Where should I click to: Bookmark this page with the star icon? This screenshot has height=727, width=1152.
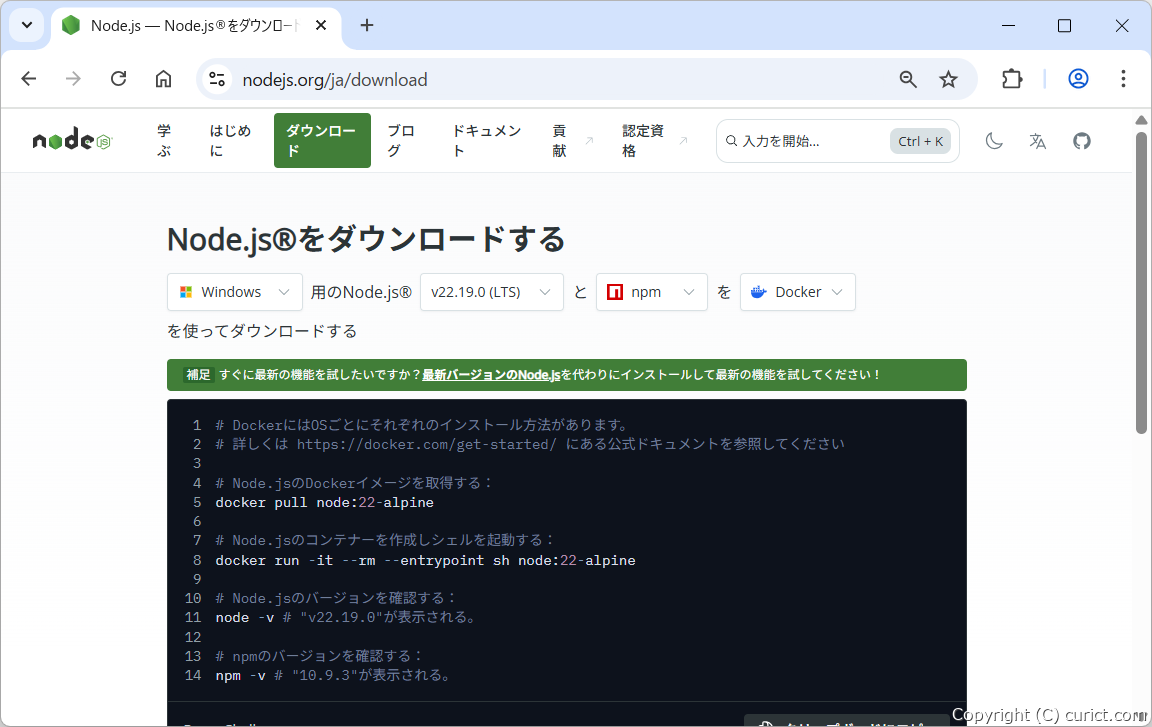pyautogui.click(x=948, y=79)
